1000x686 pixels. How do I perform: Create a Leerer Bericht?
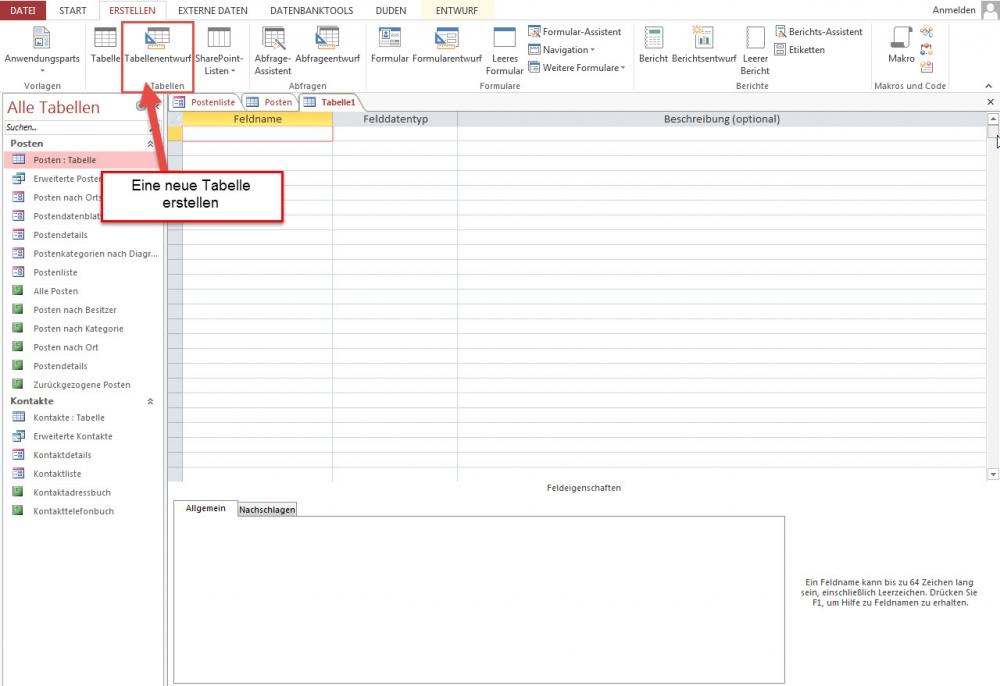[755, 51]
